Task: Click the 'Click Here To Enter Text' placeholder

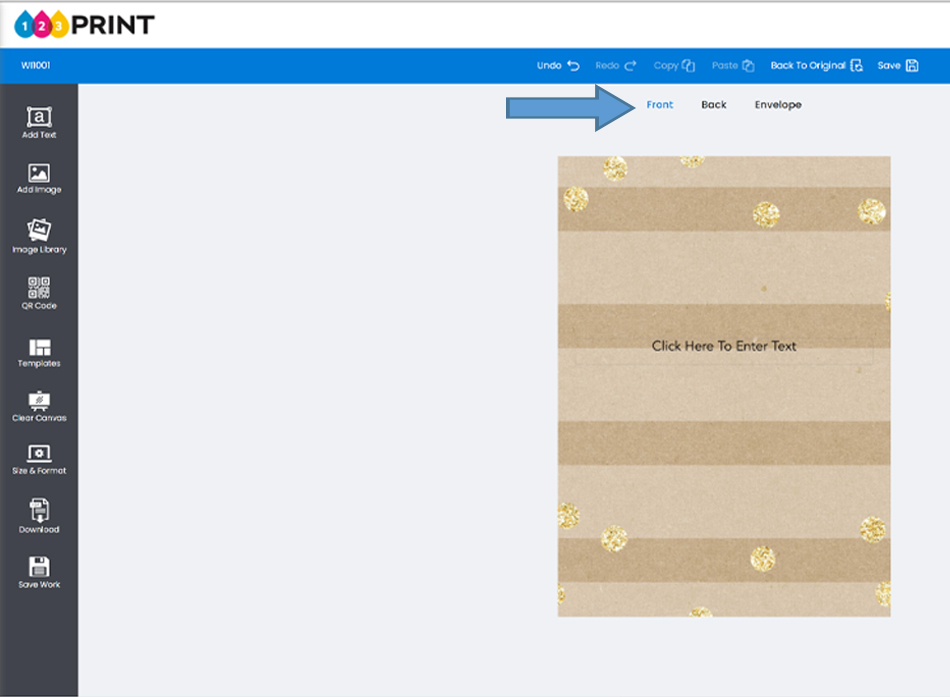Action: point(724,346)
